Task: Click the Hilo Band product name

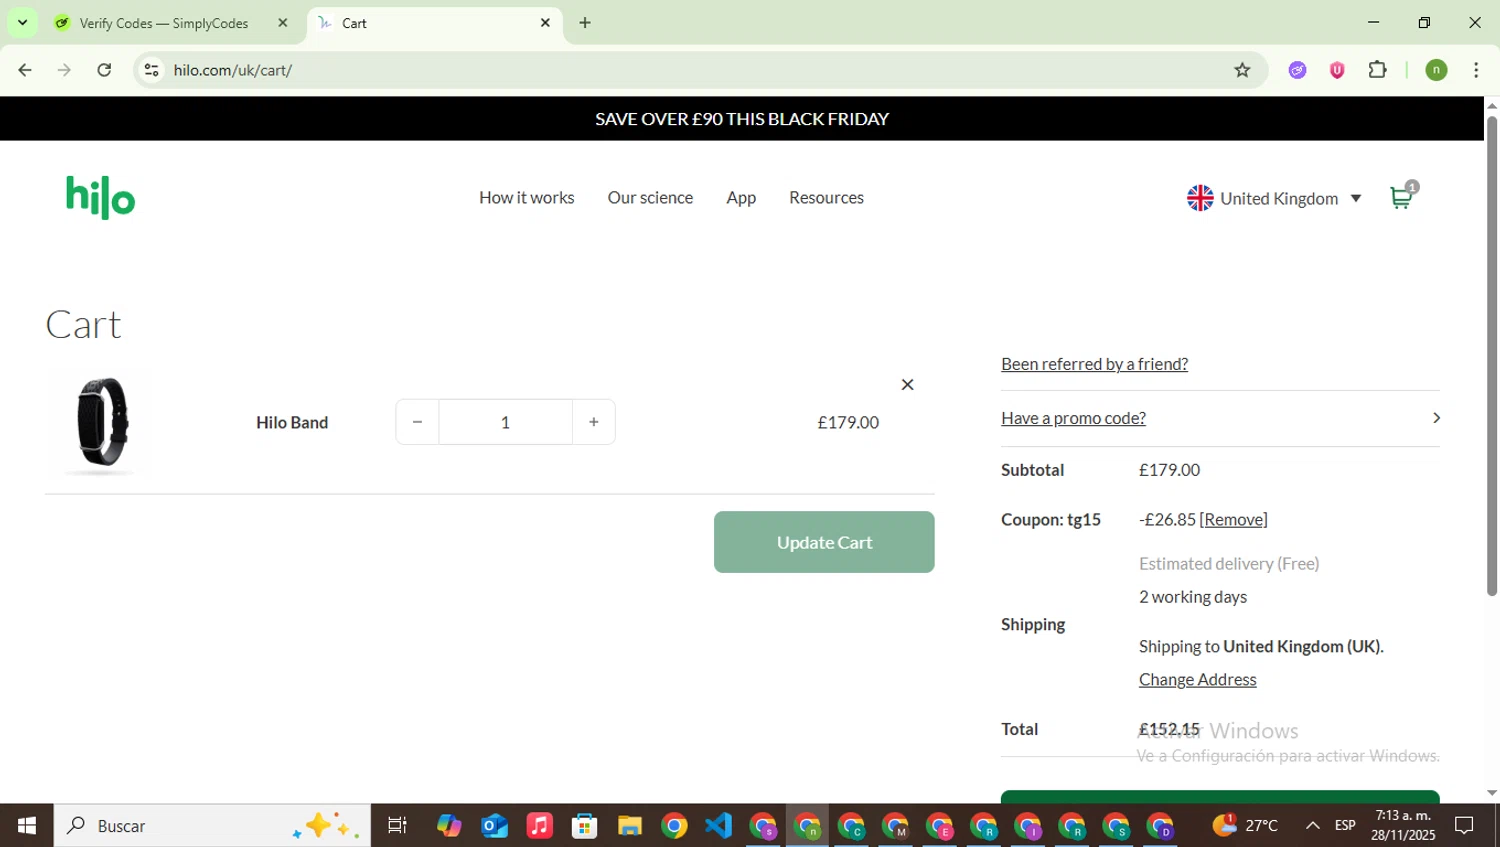Action: (292, 422)
